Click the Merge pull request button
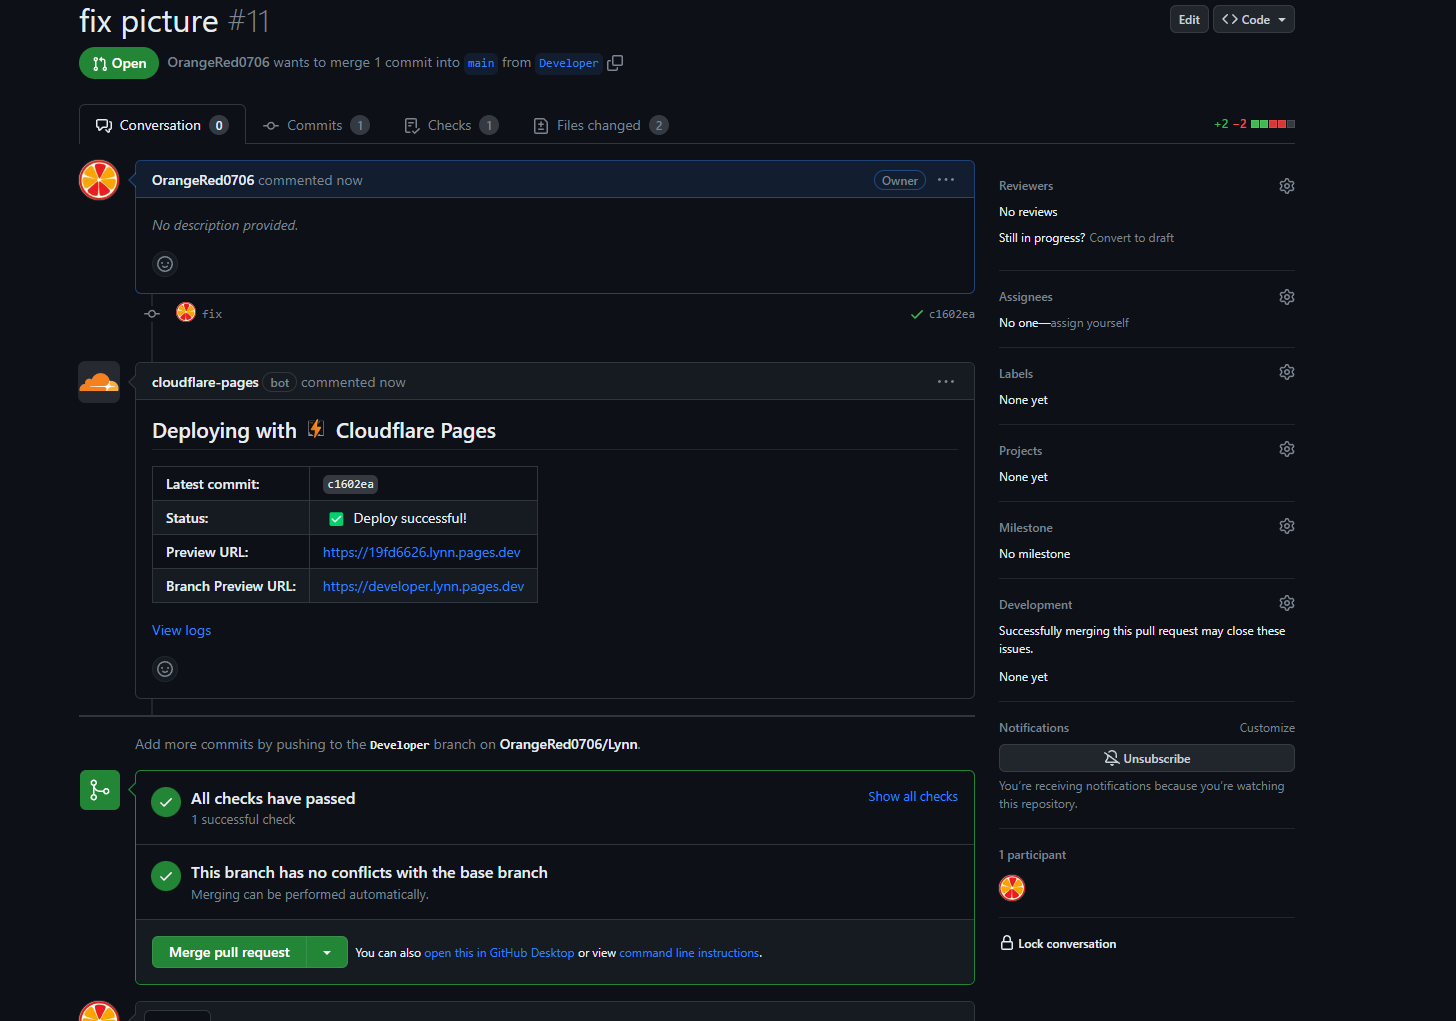The image size is (1456, 1021). tap(229, 953)
